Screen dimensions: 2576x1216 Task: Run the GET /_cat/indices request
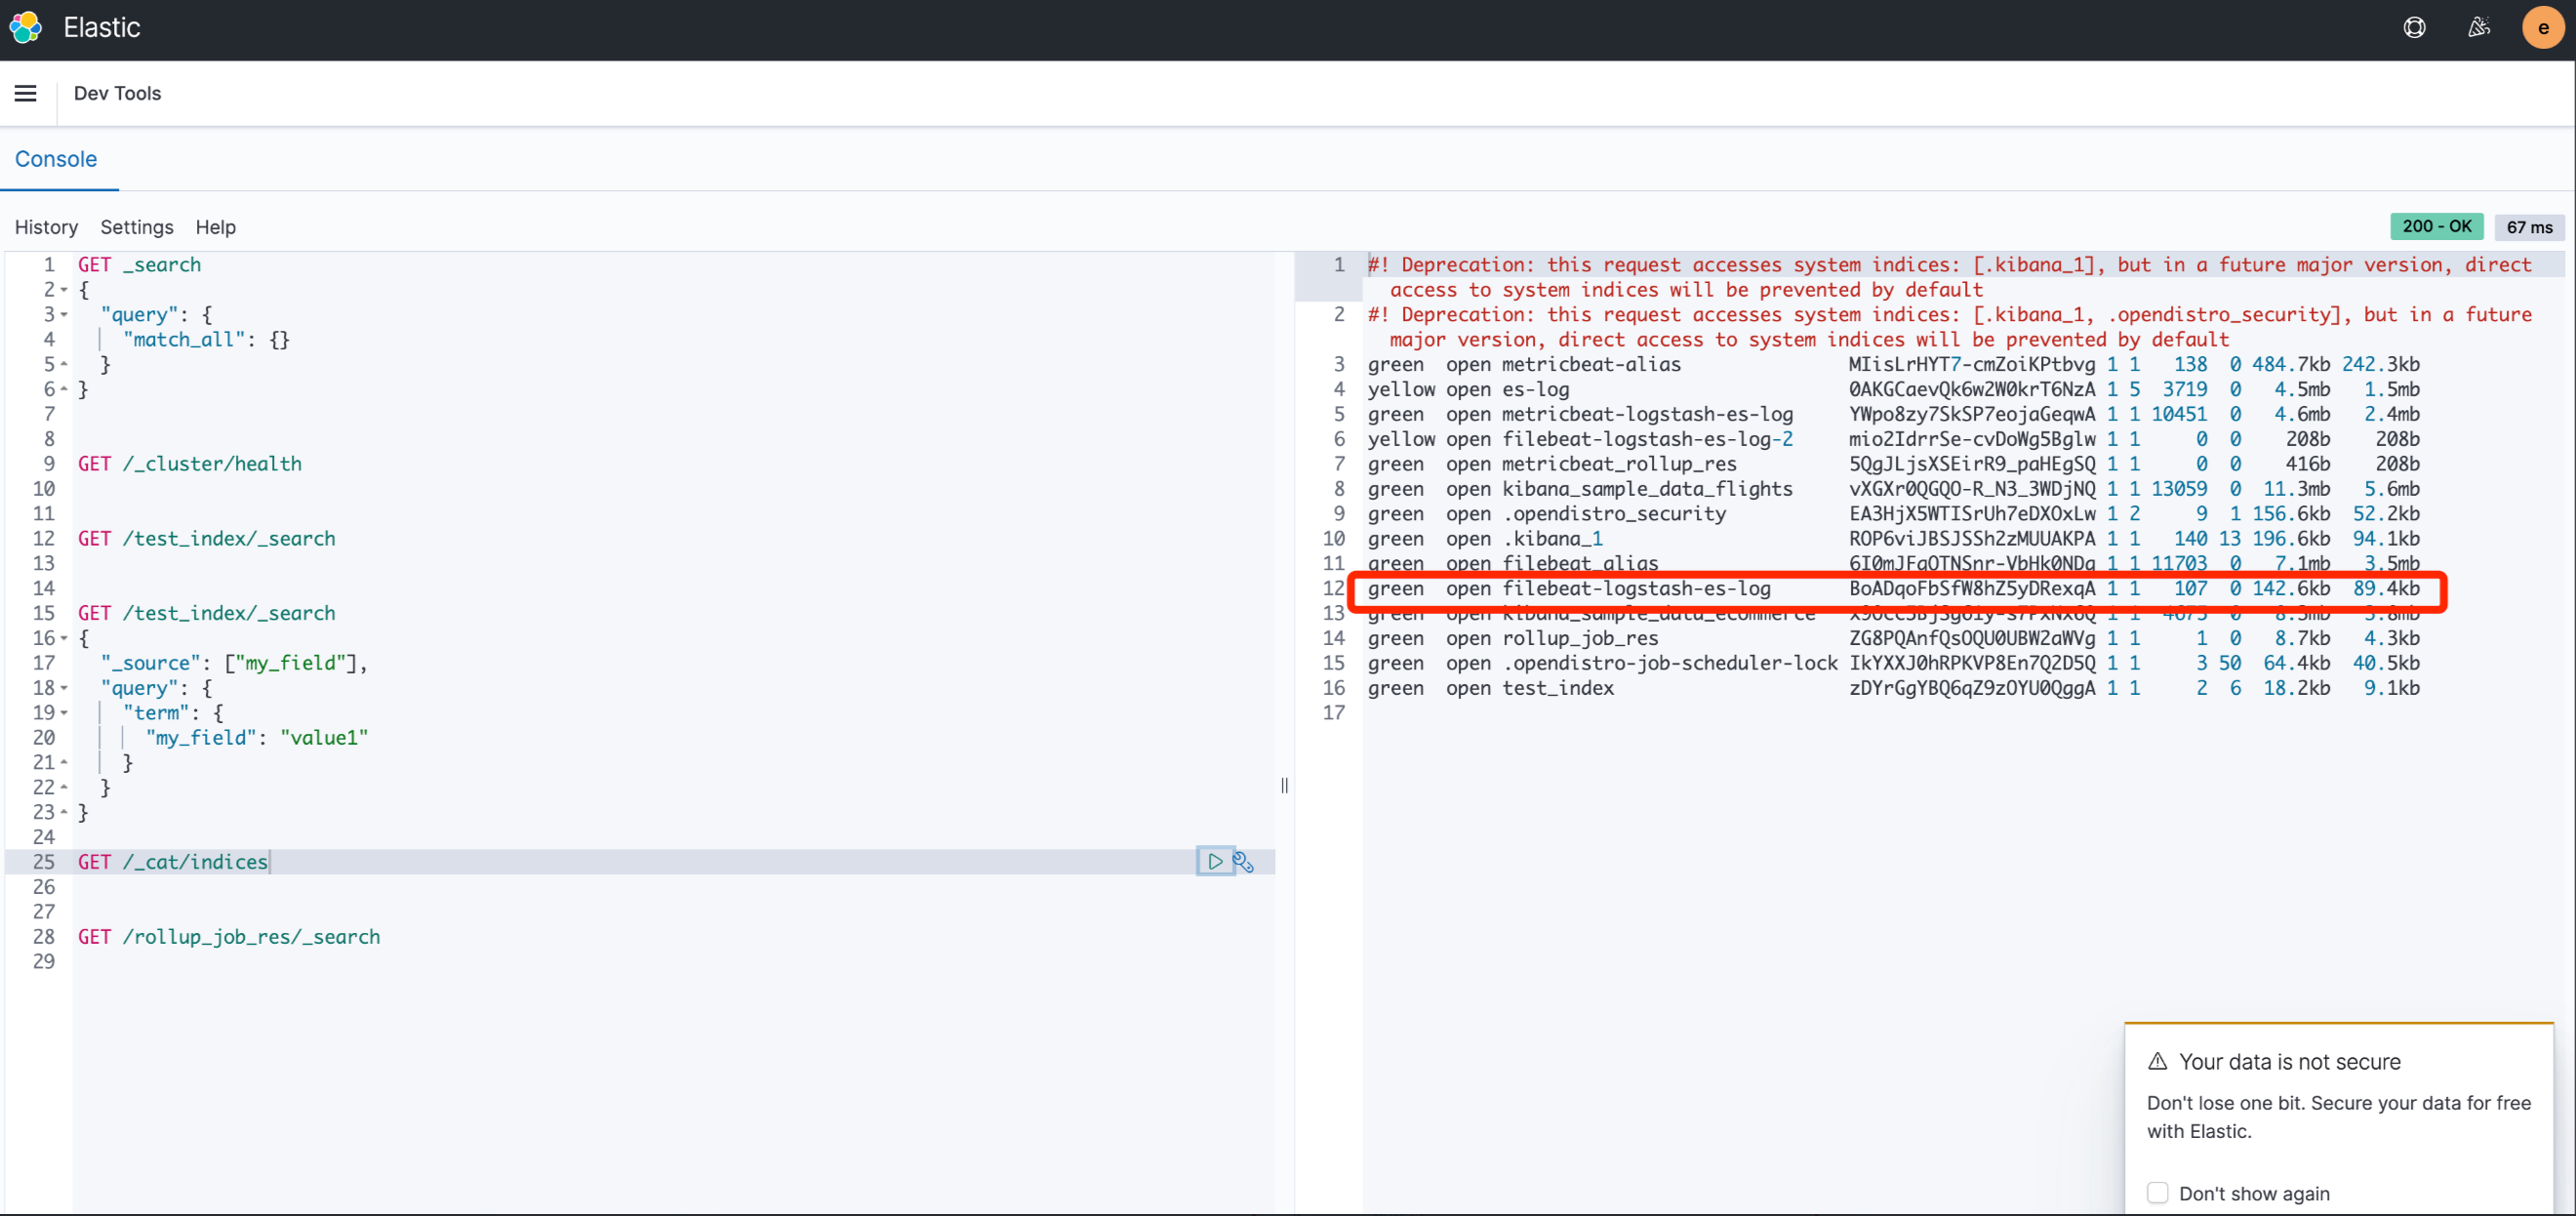(1214, 861)
